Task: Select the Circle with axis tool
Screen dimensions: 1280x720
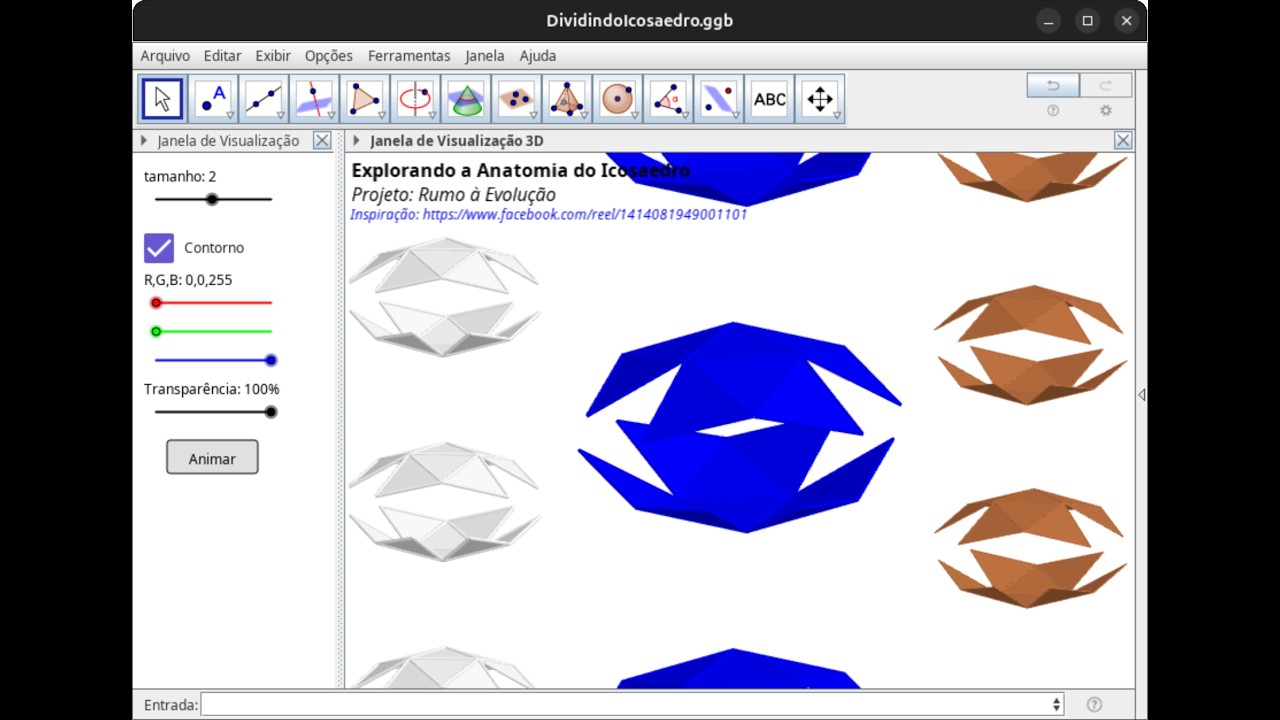Action: 415,99
